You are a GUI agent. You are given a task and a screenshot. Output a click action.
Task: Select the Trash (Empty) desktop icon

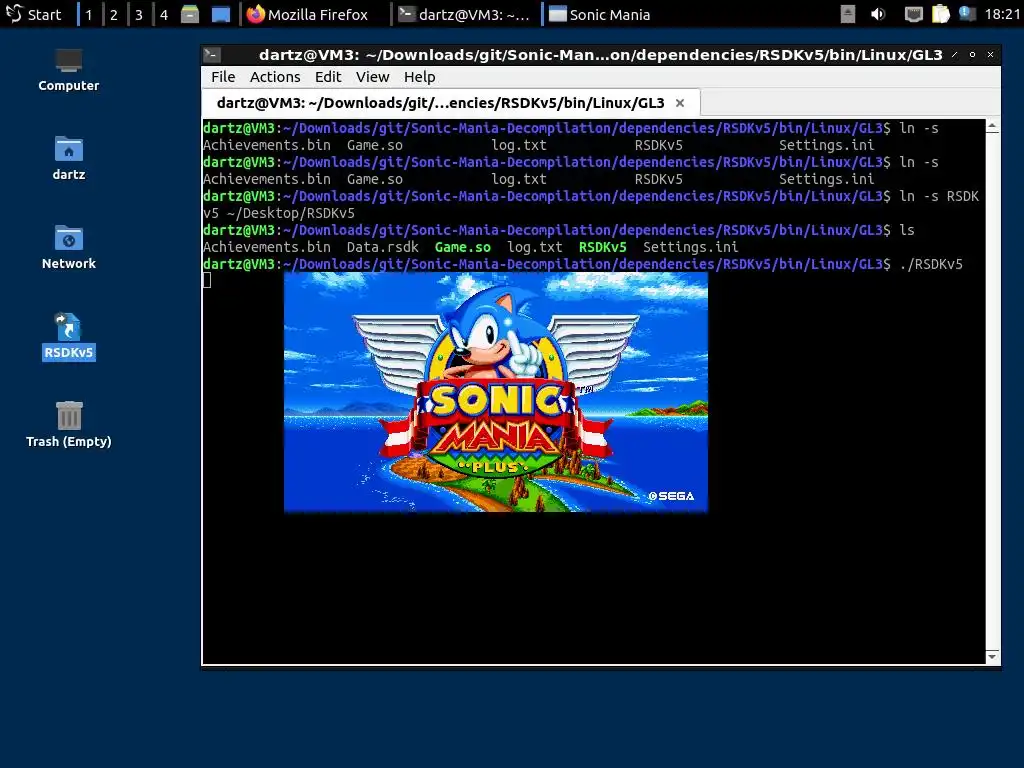69,424
